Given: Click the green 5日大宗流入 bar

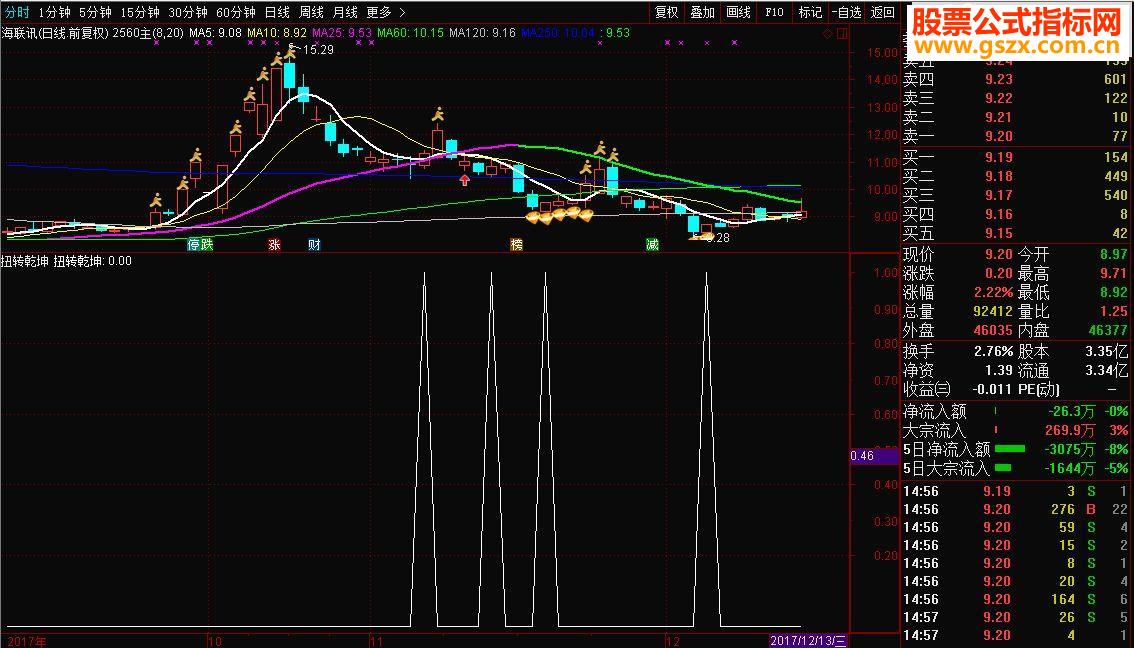Looking at the screenshot, I should [x=1003, y=468].
